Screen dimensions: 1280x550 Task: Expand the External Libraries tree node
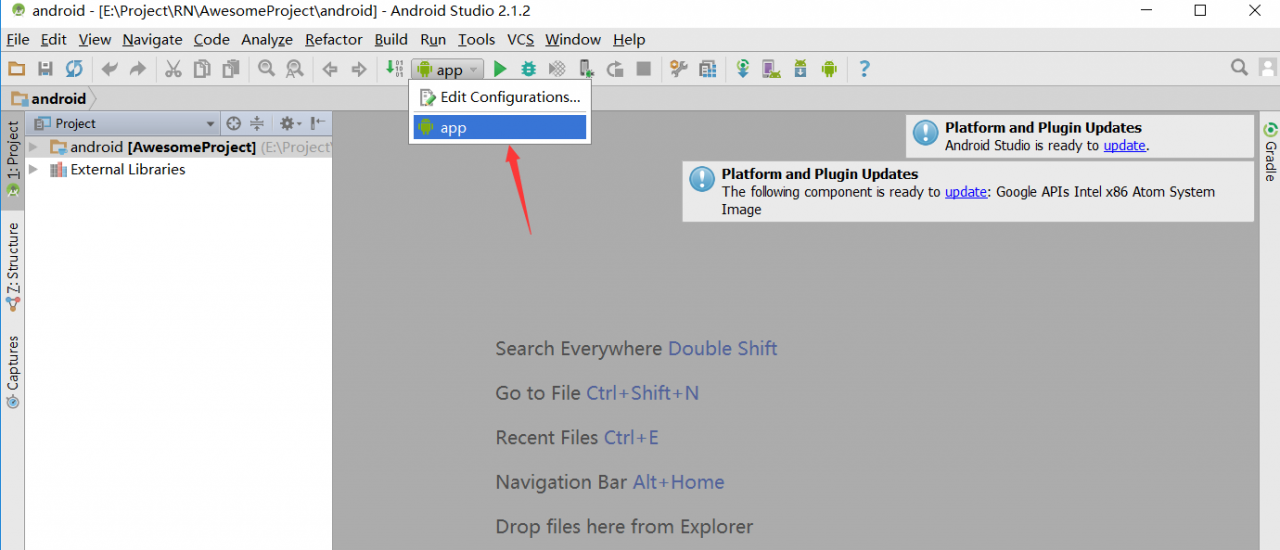[34, 169]
